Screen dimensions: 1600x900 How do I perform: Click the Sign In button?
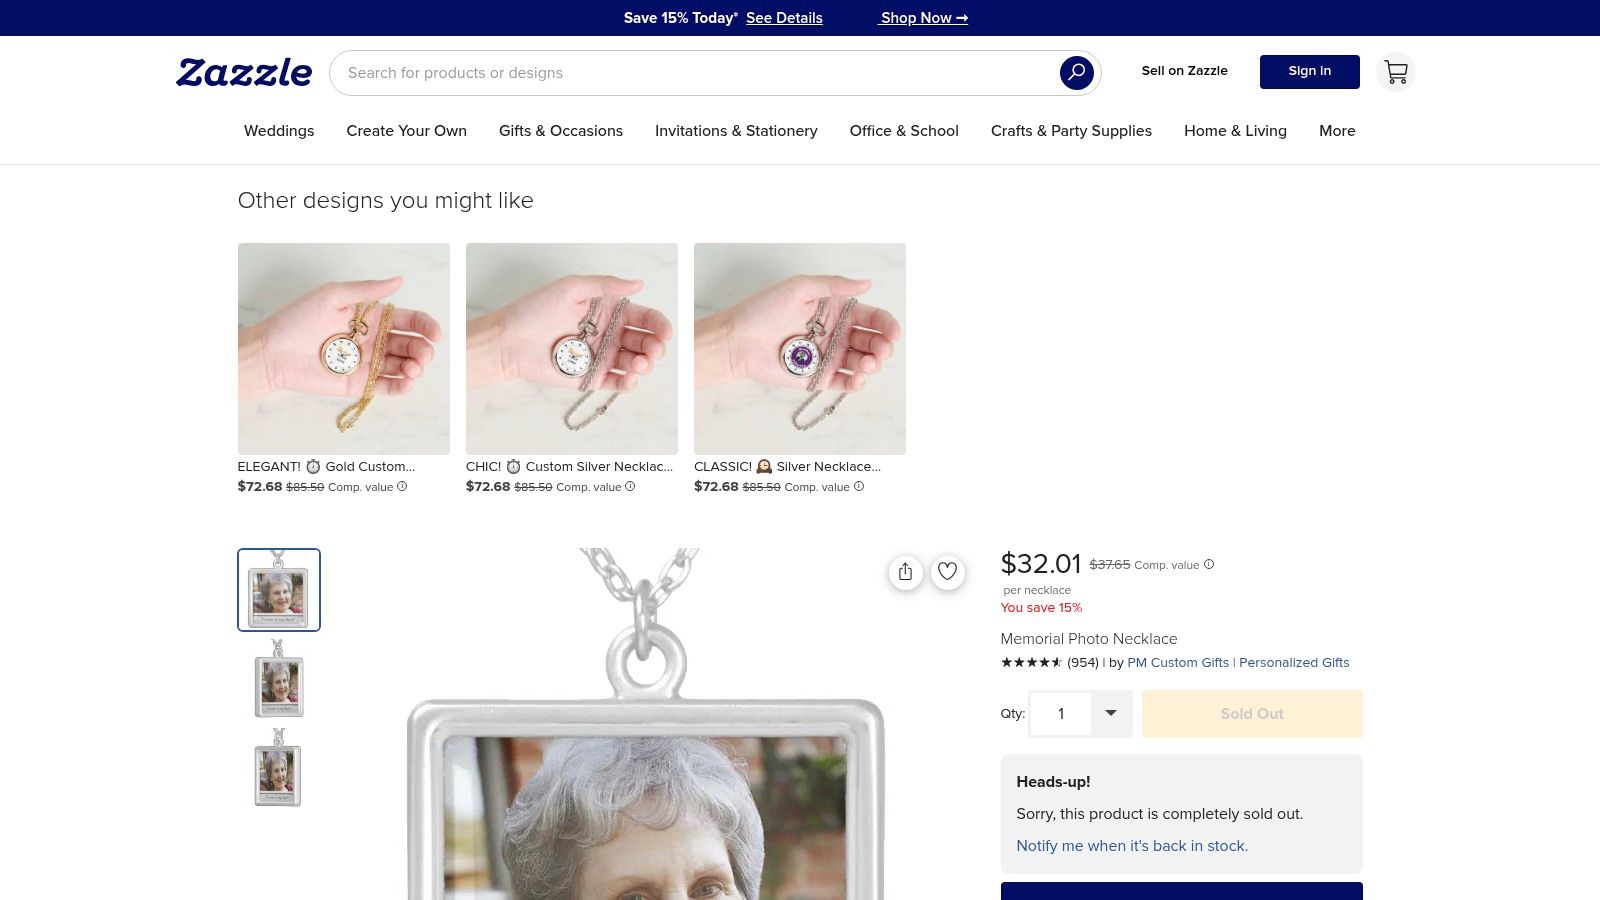pos(1309,71)
